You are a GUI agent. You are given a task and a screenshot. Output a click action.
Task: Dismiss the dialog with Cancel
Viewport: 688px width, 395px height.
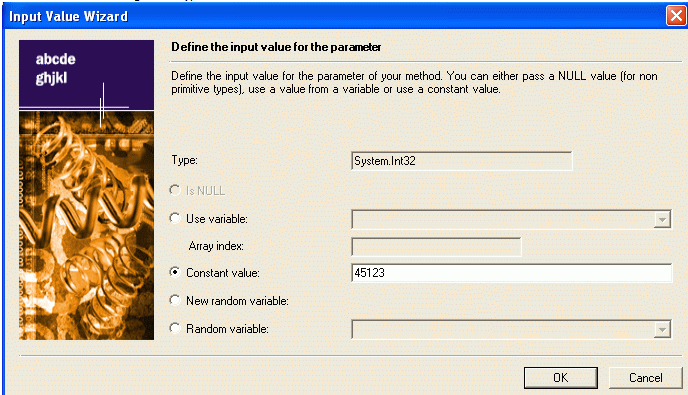[x=645, y=378]
